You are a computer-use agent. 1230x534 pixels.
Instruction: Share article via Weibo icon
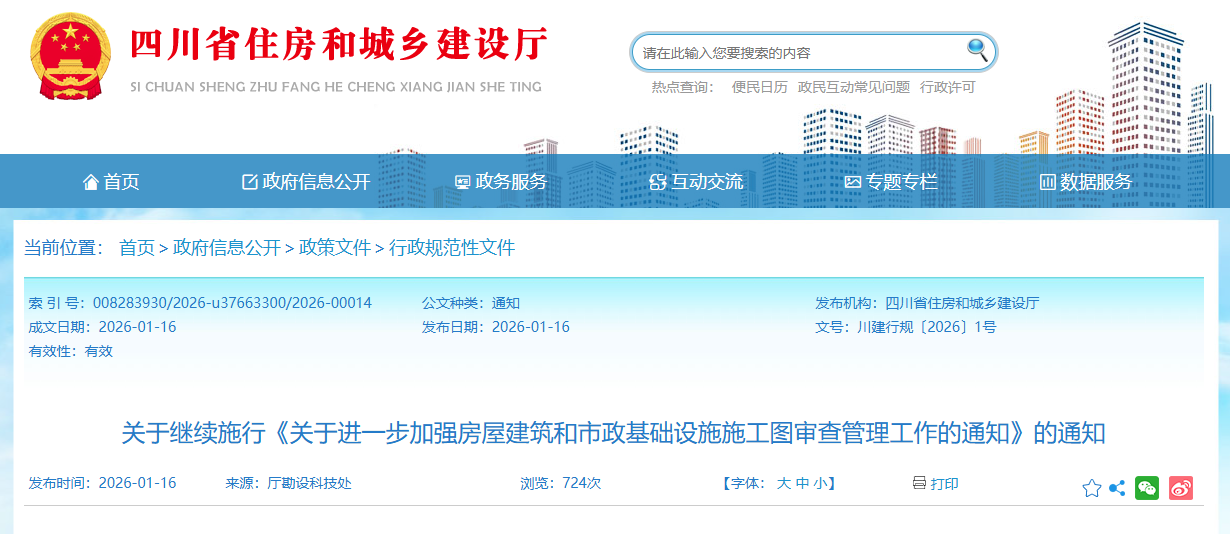click(x=1181, y=488)
